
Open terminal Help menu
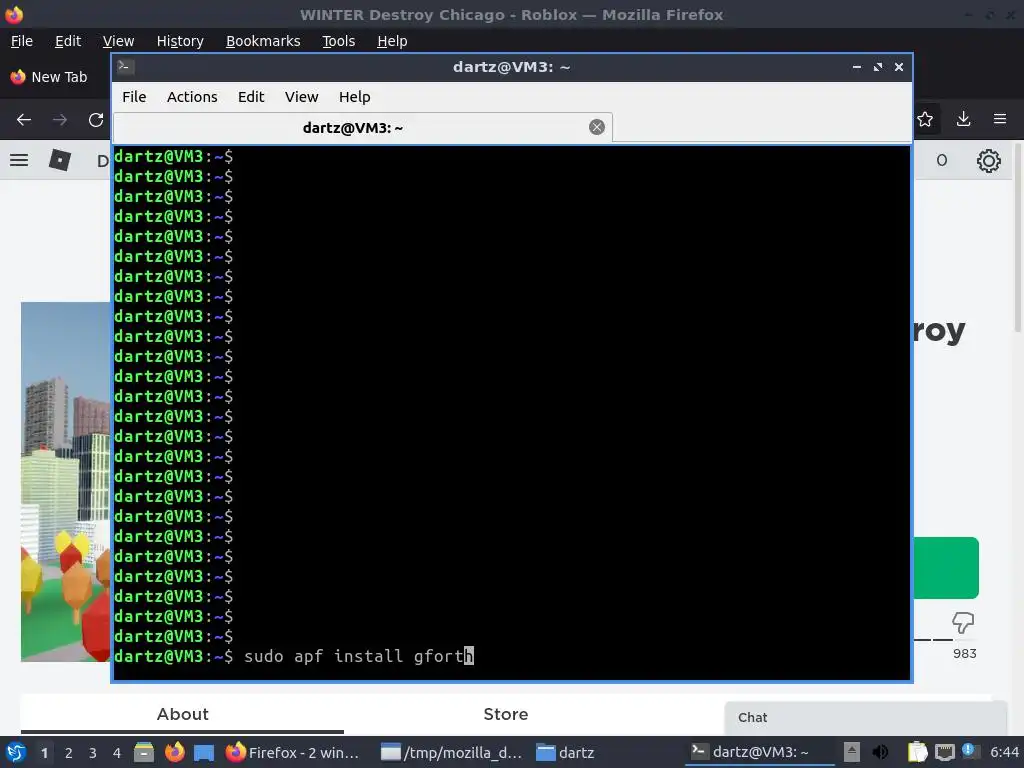(355, 97)
